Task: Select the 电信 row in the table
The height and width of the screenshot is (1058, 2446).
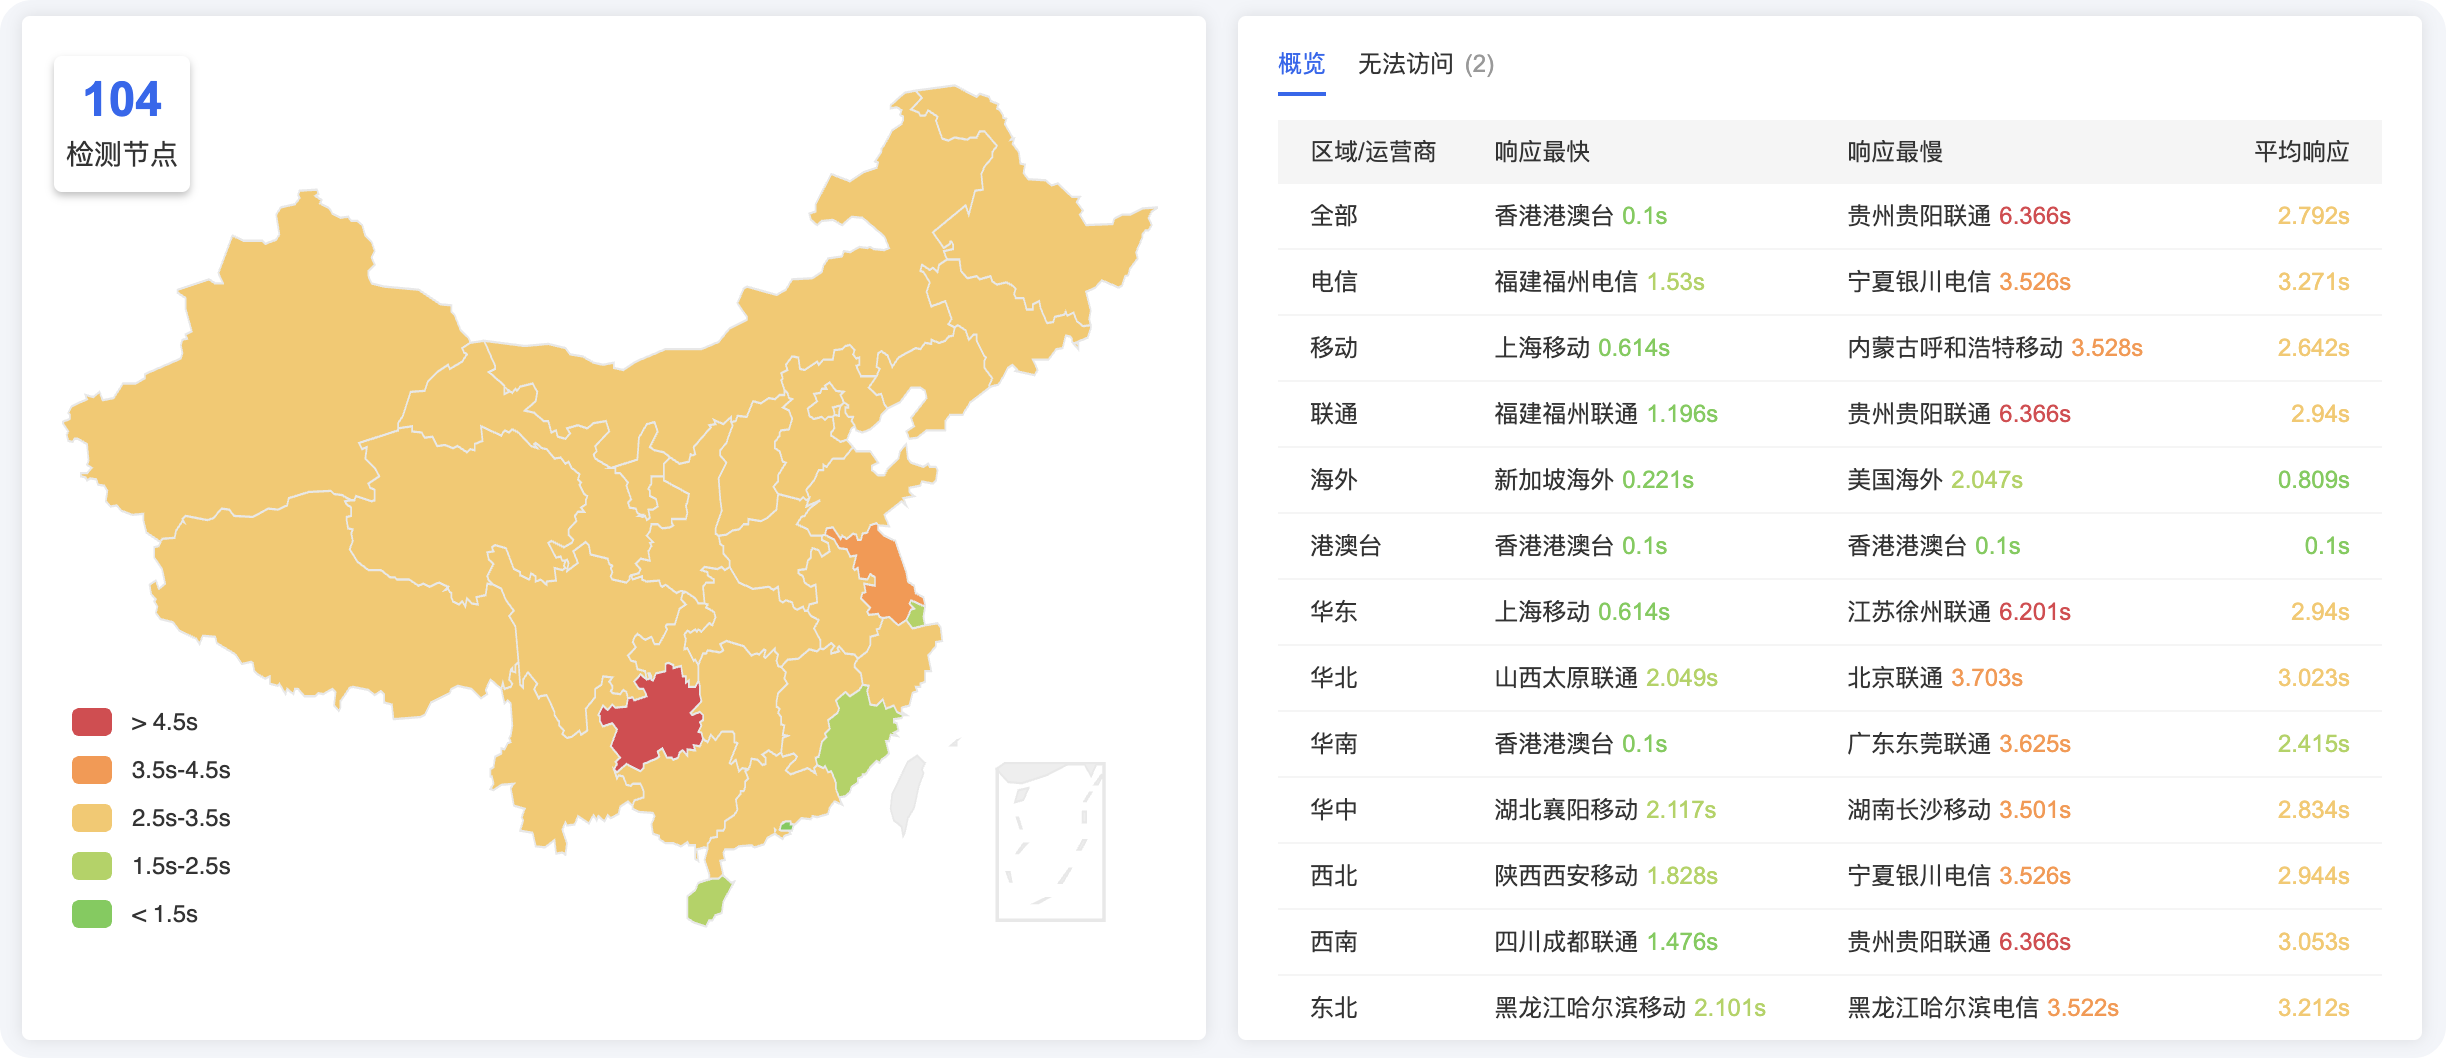Action: [1829, 282]
